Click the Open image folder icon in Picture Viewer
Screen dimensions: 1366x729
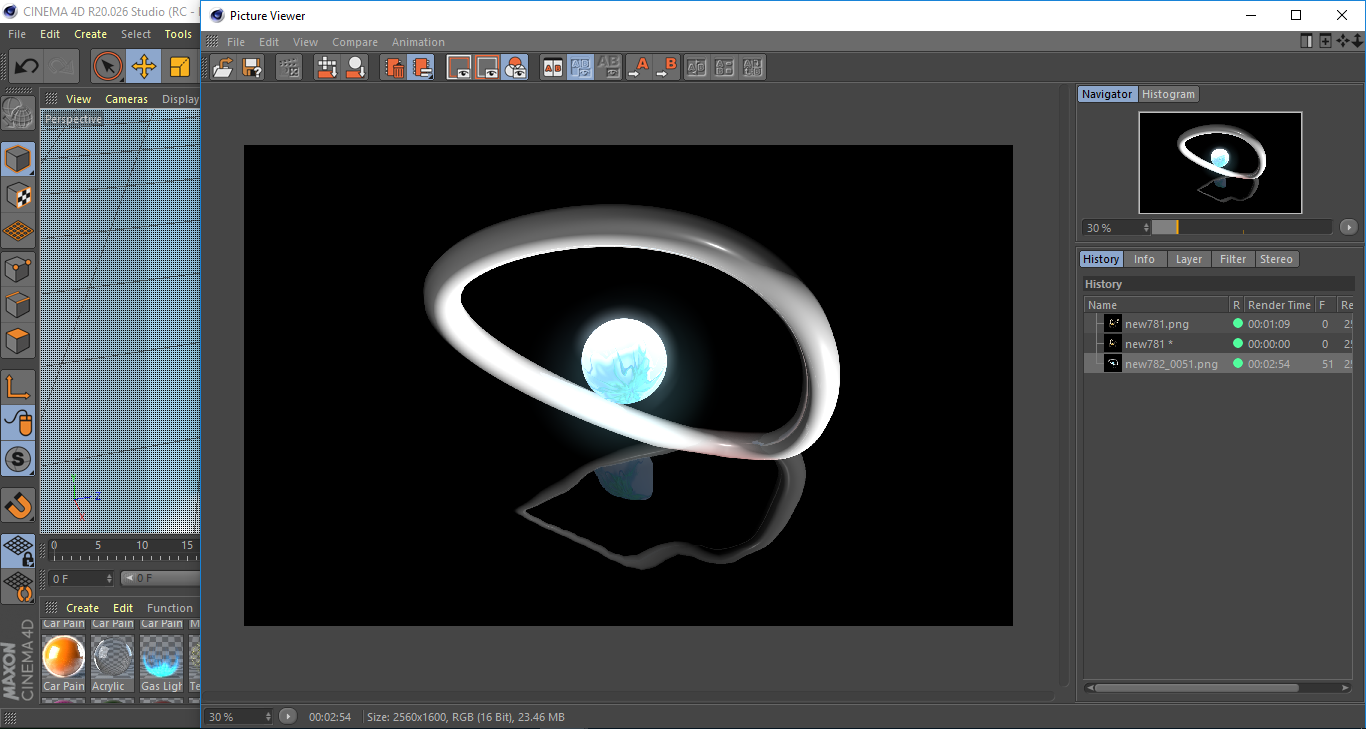point(224,68)
